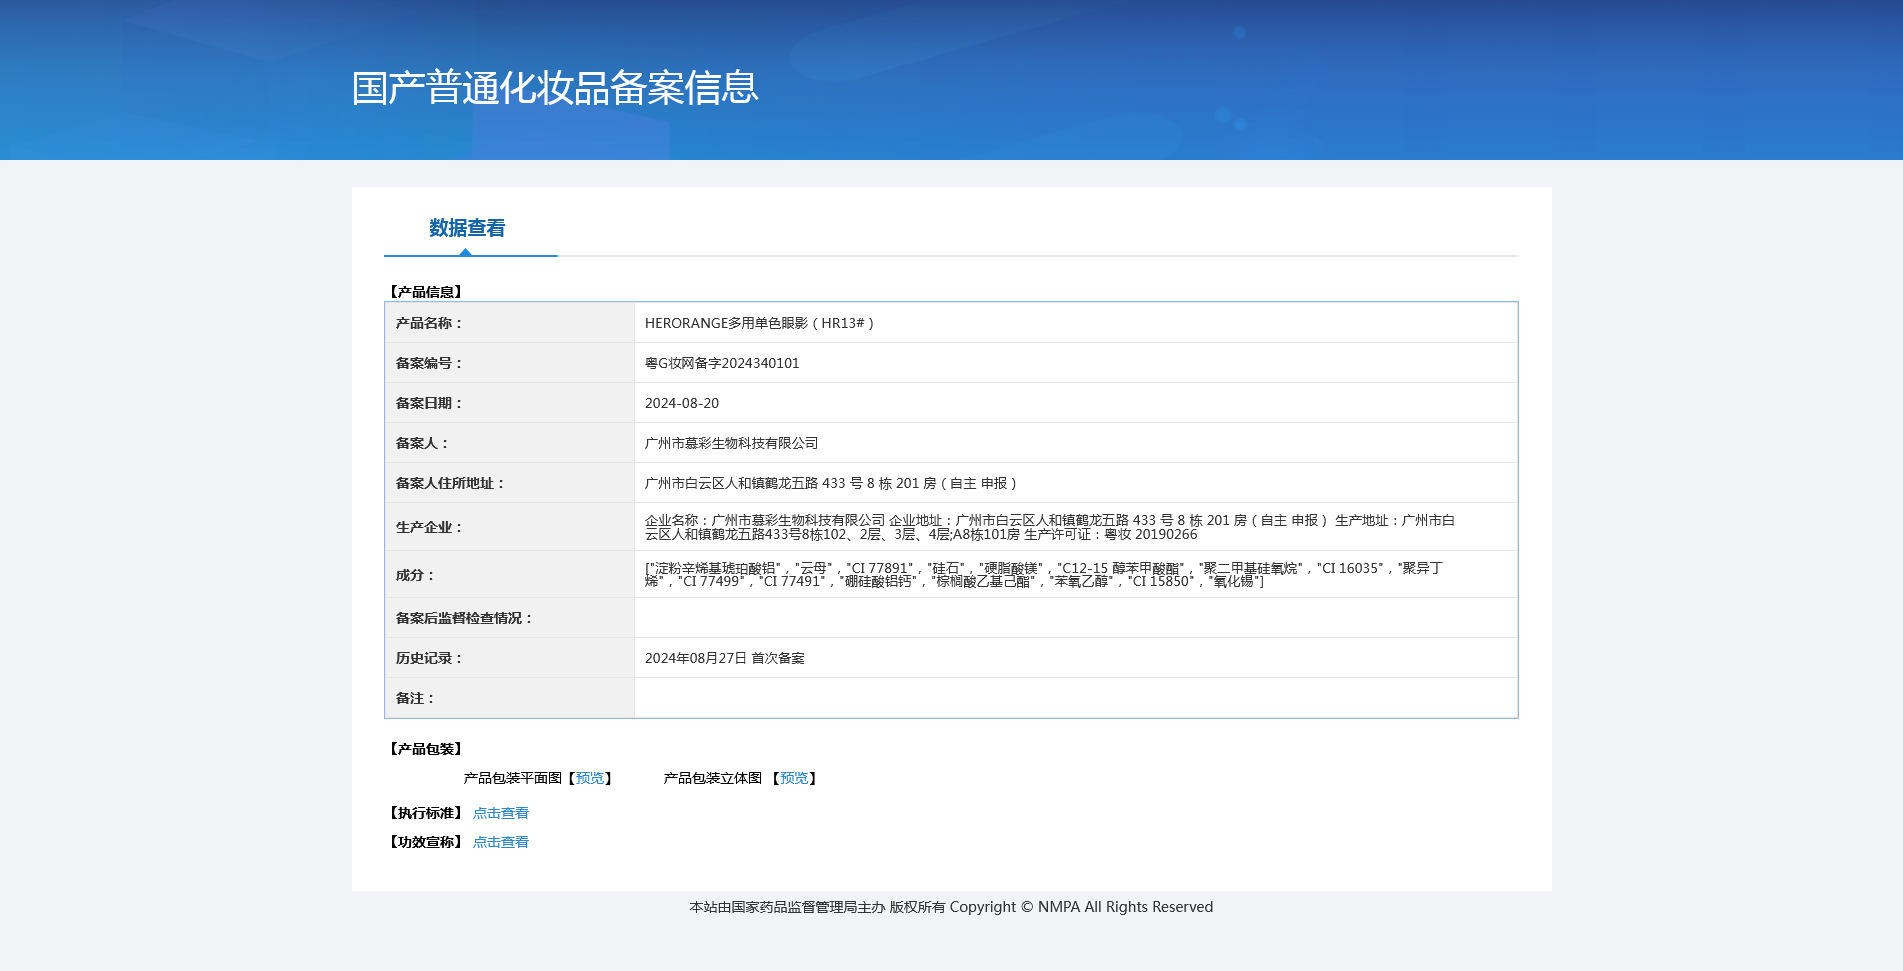Select the product name HERORANGE多用单色眼影 value
The image size is (1903, 971).
(759, 323)
